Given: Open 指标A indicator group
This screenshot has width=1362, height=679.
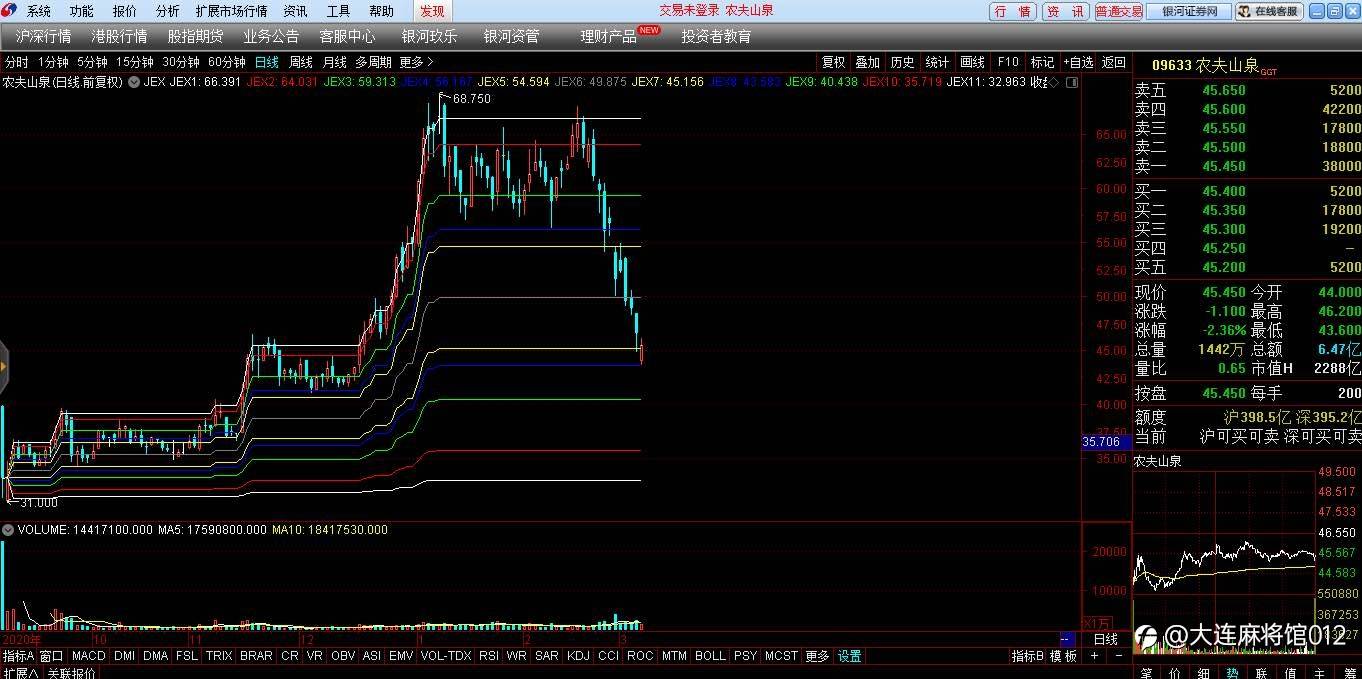Looking at the screenshot, I should click(x=18, y=656).
